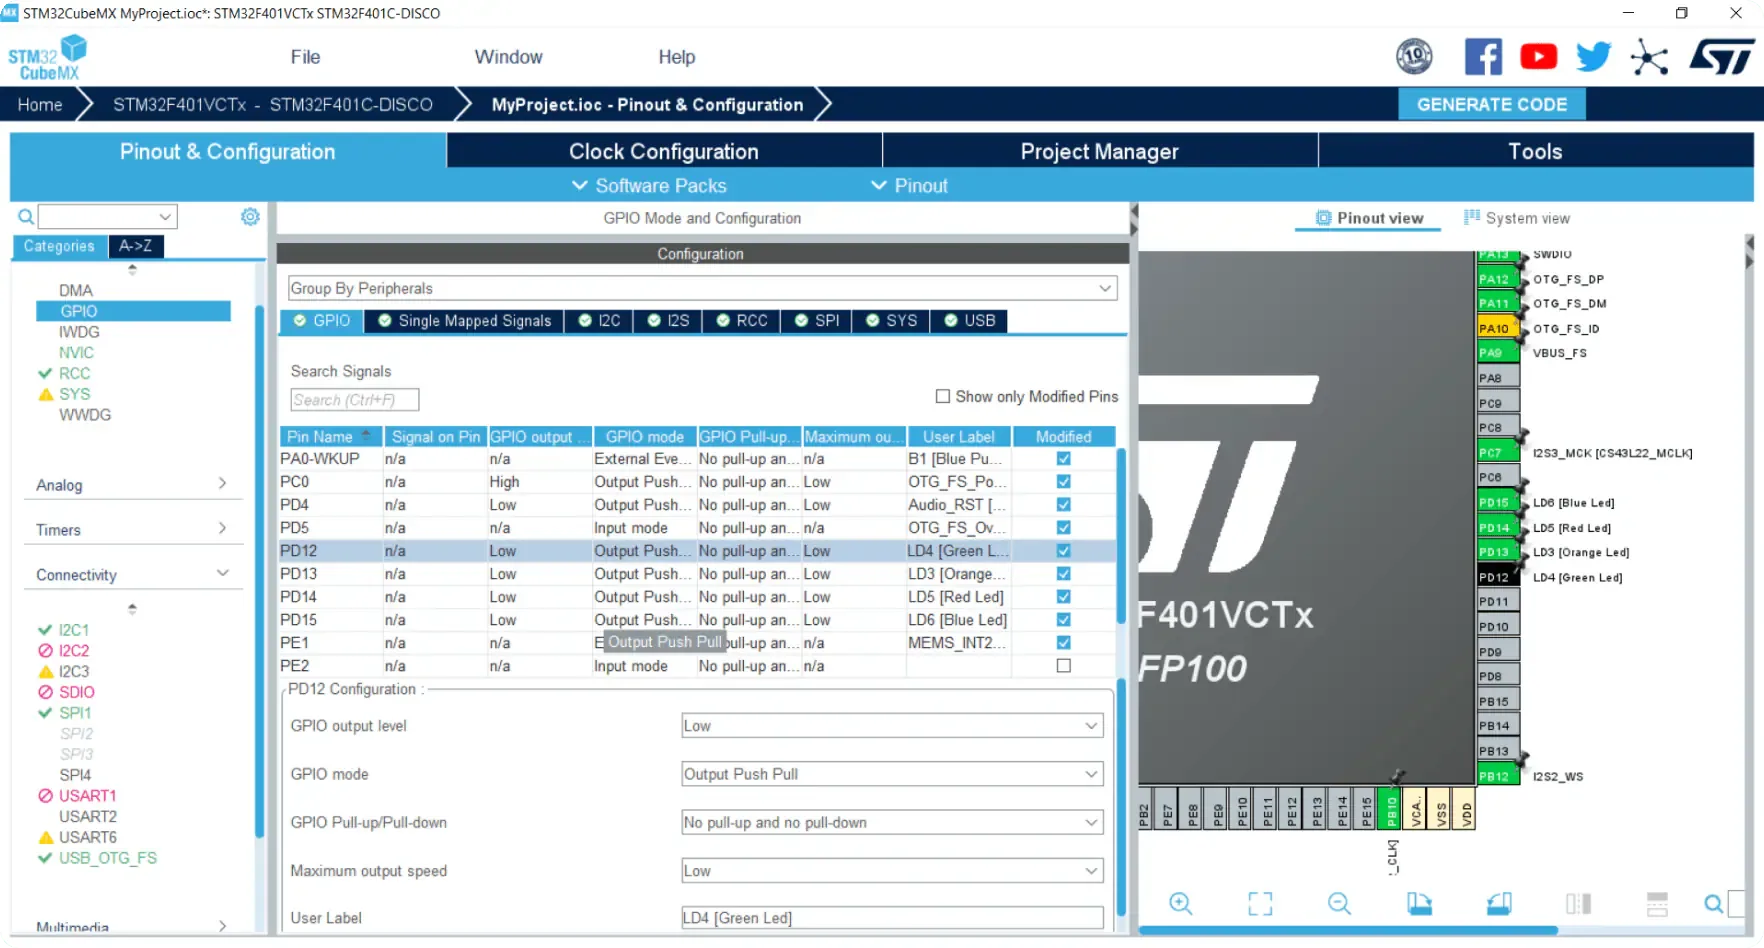Open the Software Packs menu
Screen dimensions: 1764x948
(x=649, y=186)
